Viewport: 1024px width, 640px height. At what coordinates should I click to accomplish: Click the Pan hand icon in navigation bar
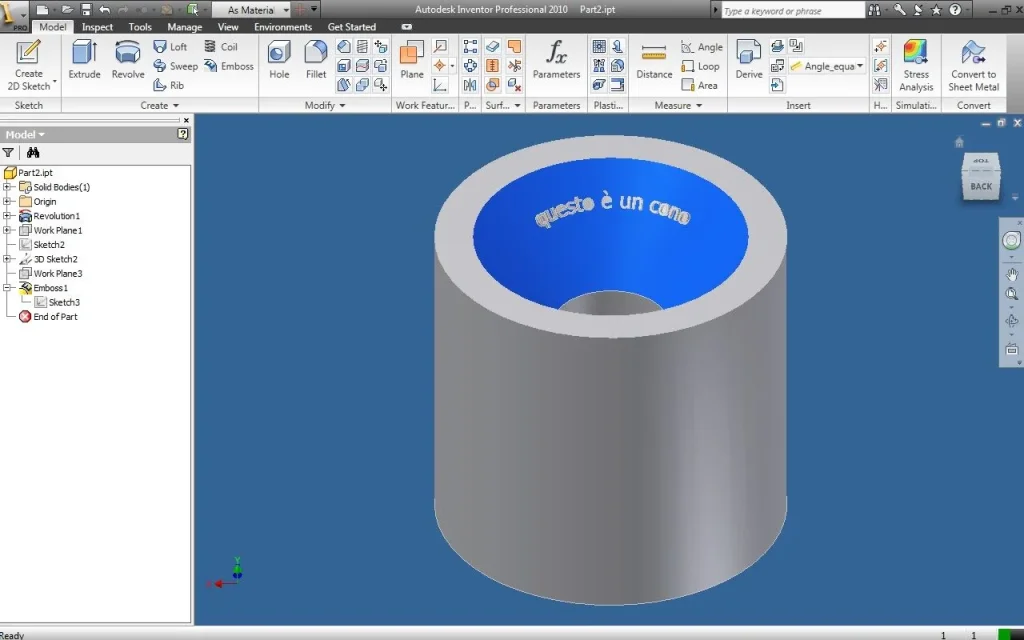1012,274
